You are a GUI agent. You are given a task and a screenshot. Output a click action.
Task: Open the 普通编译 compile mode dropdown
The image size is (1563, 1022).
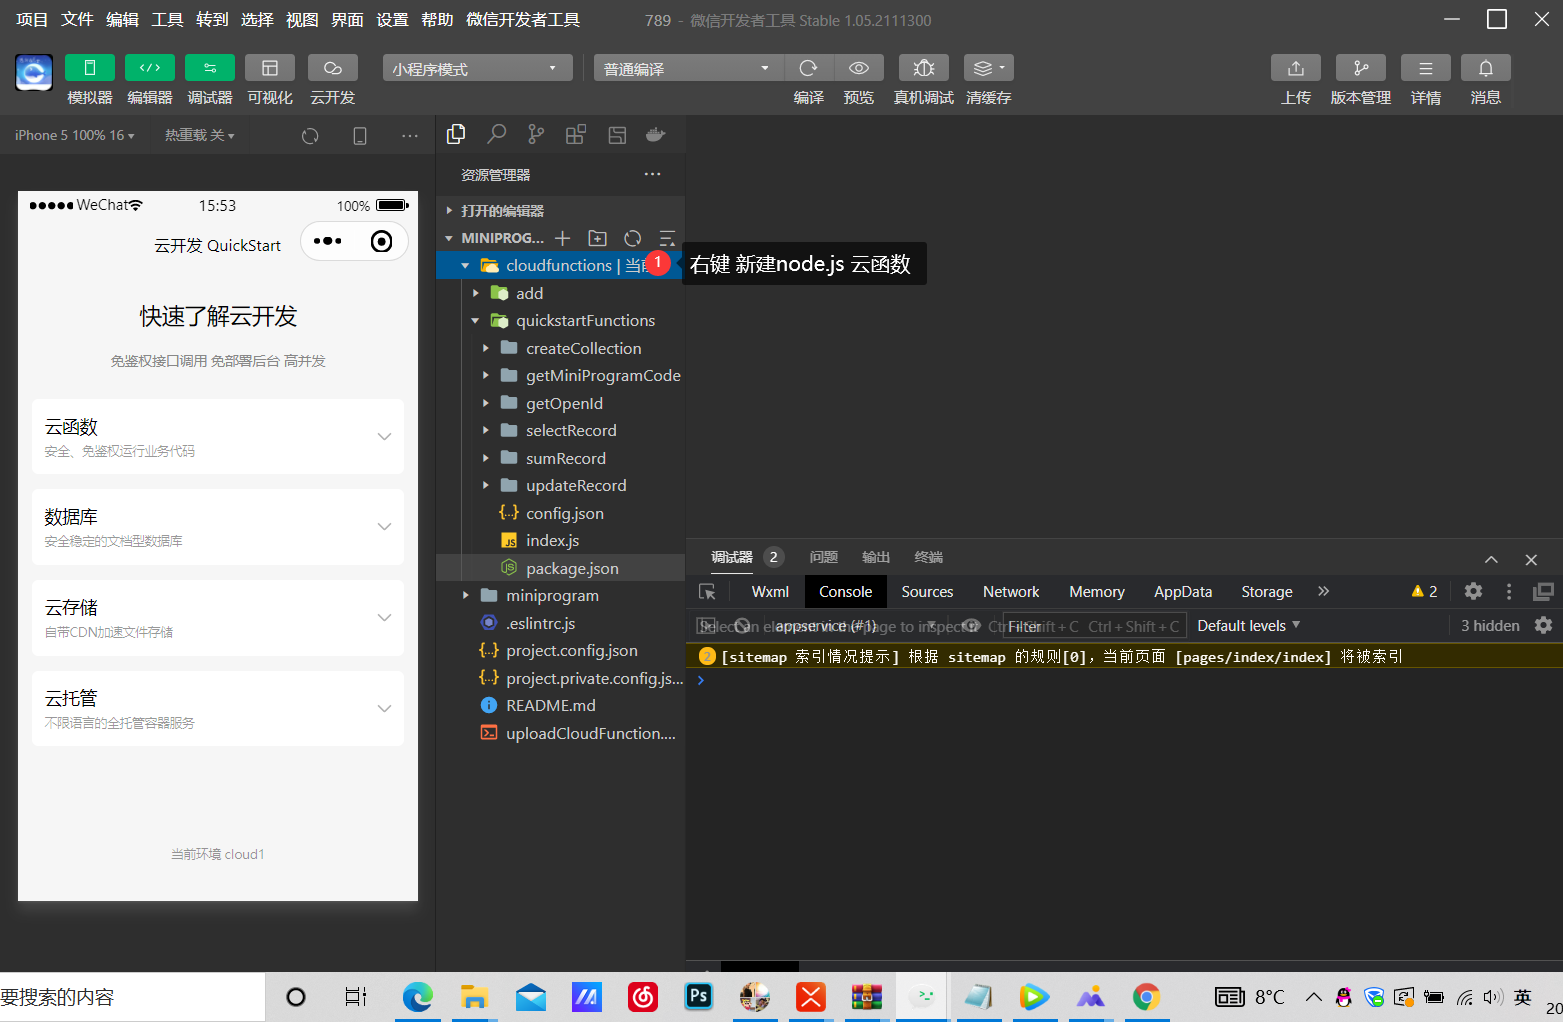tap(689, 68)
